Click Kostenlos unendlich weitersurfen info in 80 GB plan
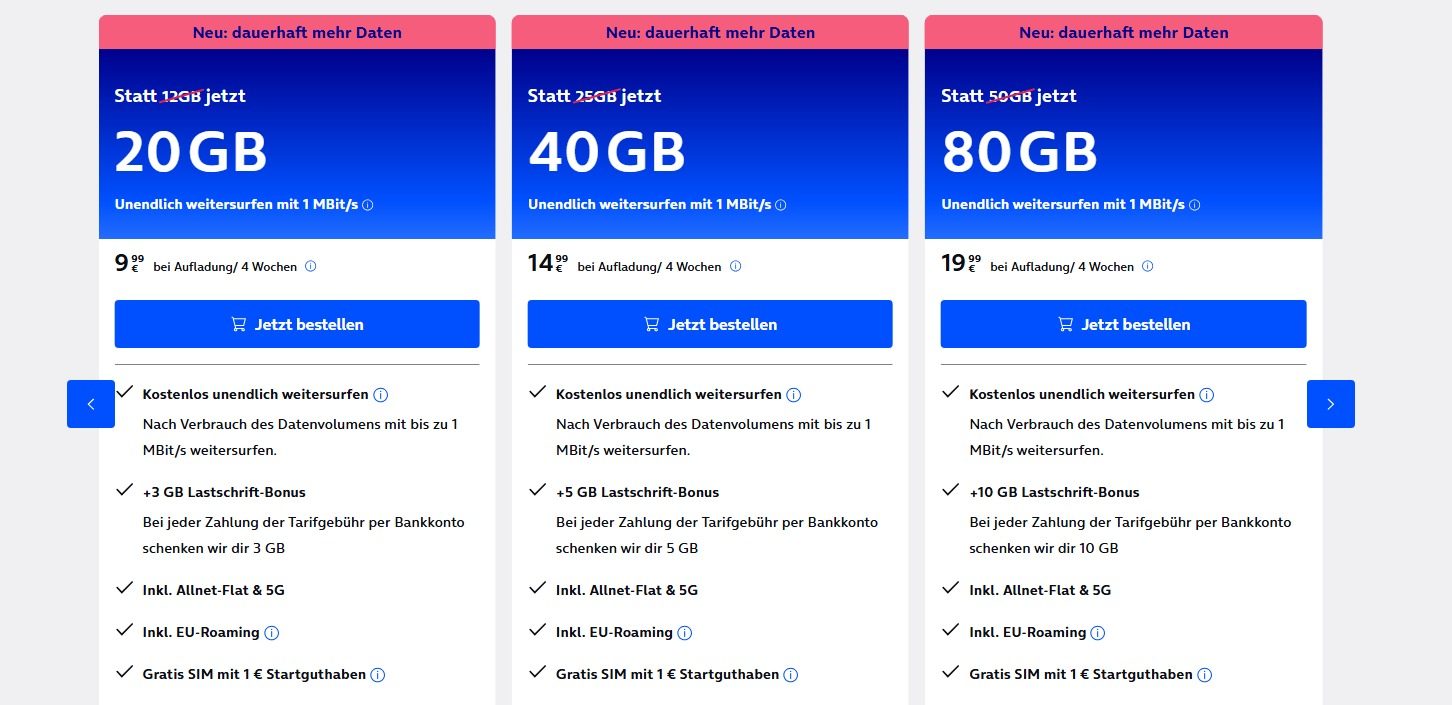The width and height of the screenshot is (1452, 705). [1207, 395]
